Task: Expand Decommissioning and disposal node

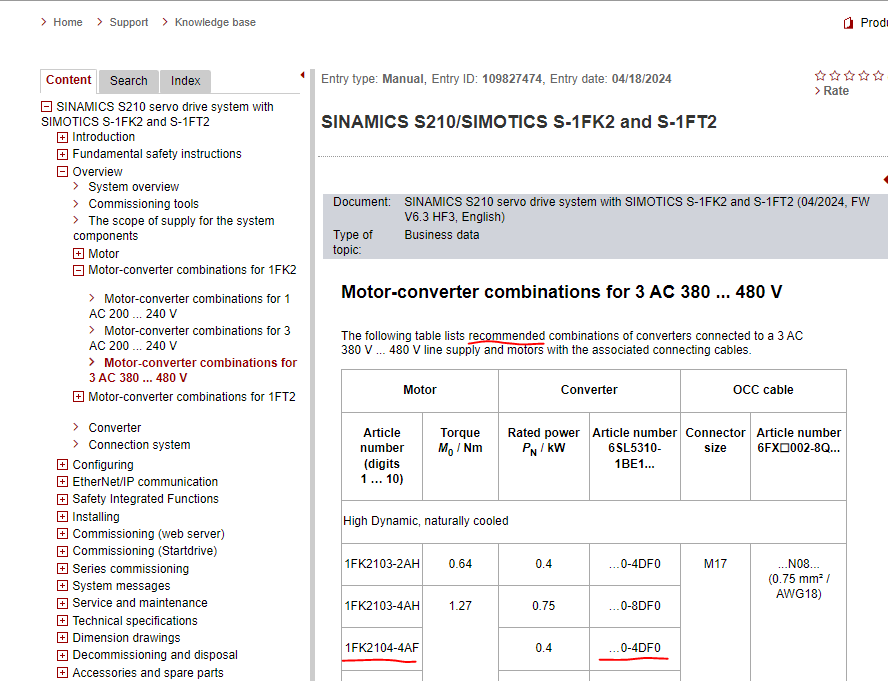Action: [x=62, y=656]
